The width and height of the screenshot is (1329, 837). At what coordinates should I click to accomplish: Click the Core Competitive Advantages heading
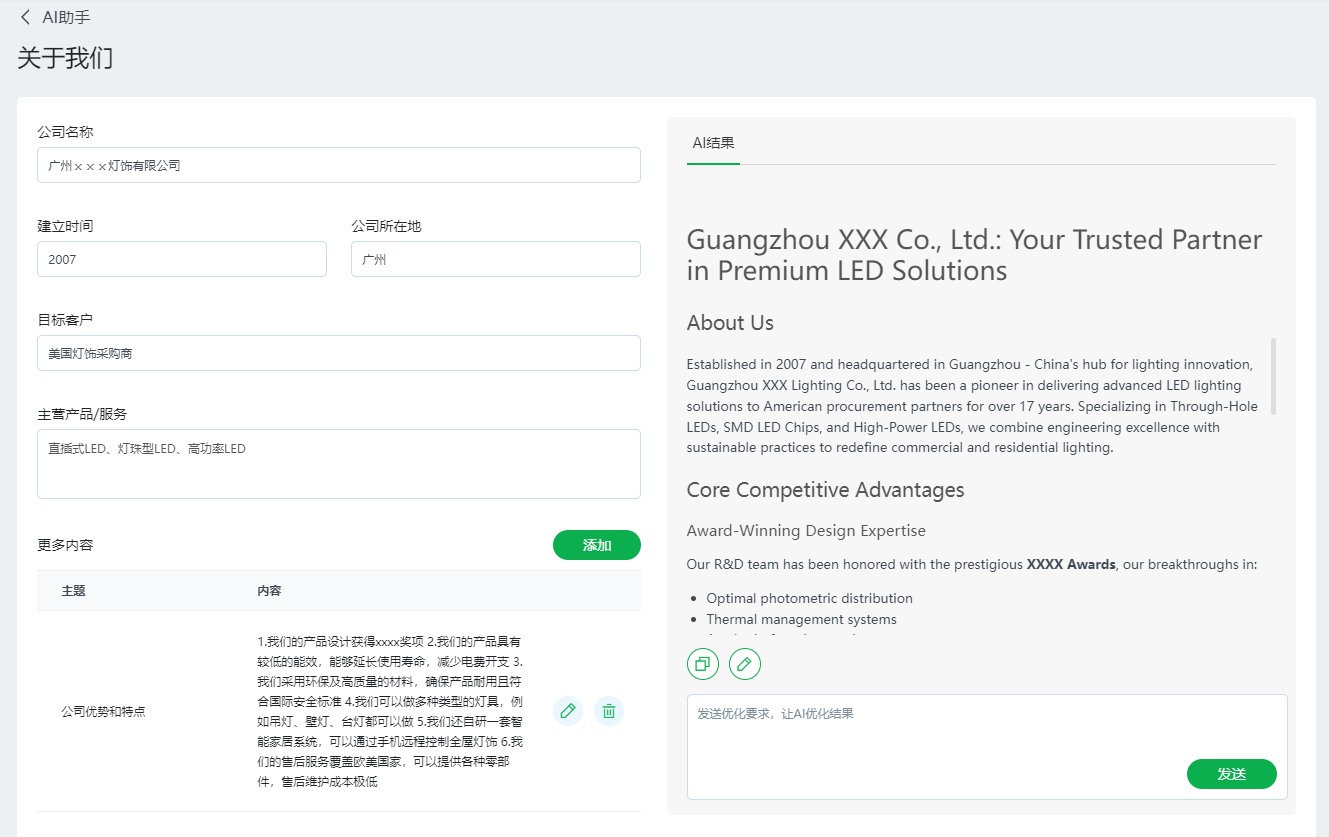pos(825,490)
